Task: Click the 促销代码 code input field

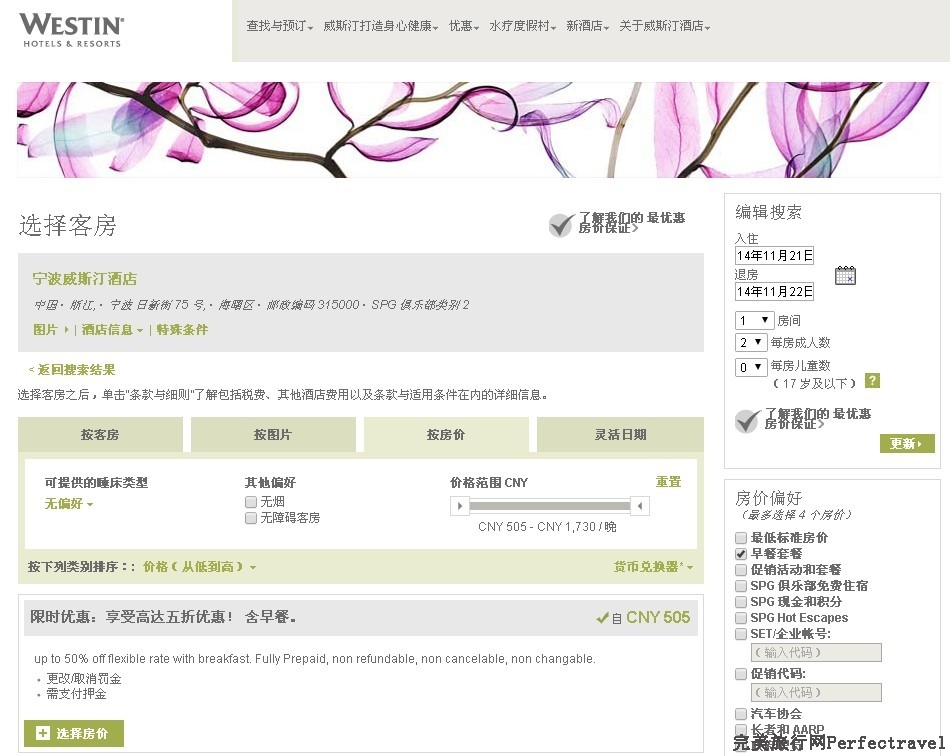Action: (816, 692)
